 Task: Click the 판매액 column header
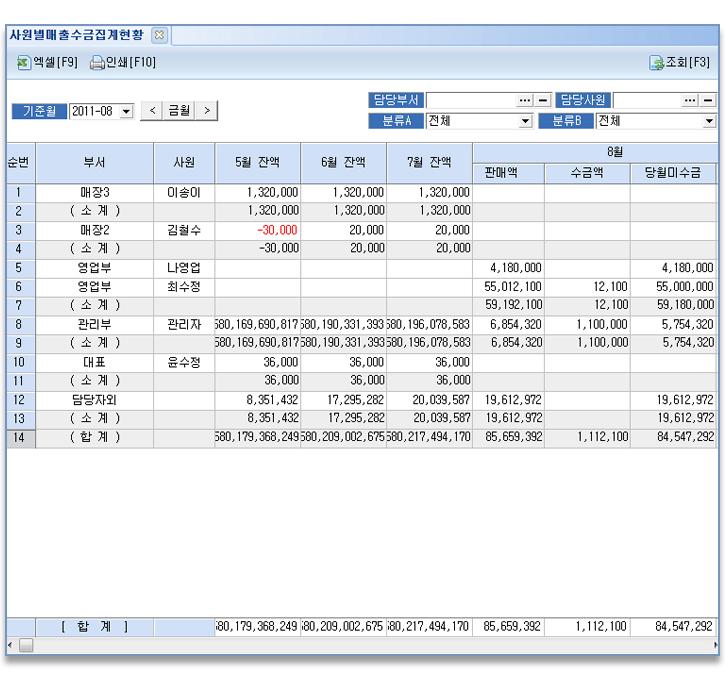tap(507, 172)
